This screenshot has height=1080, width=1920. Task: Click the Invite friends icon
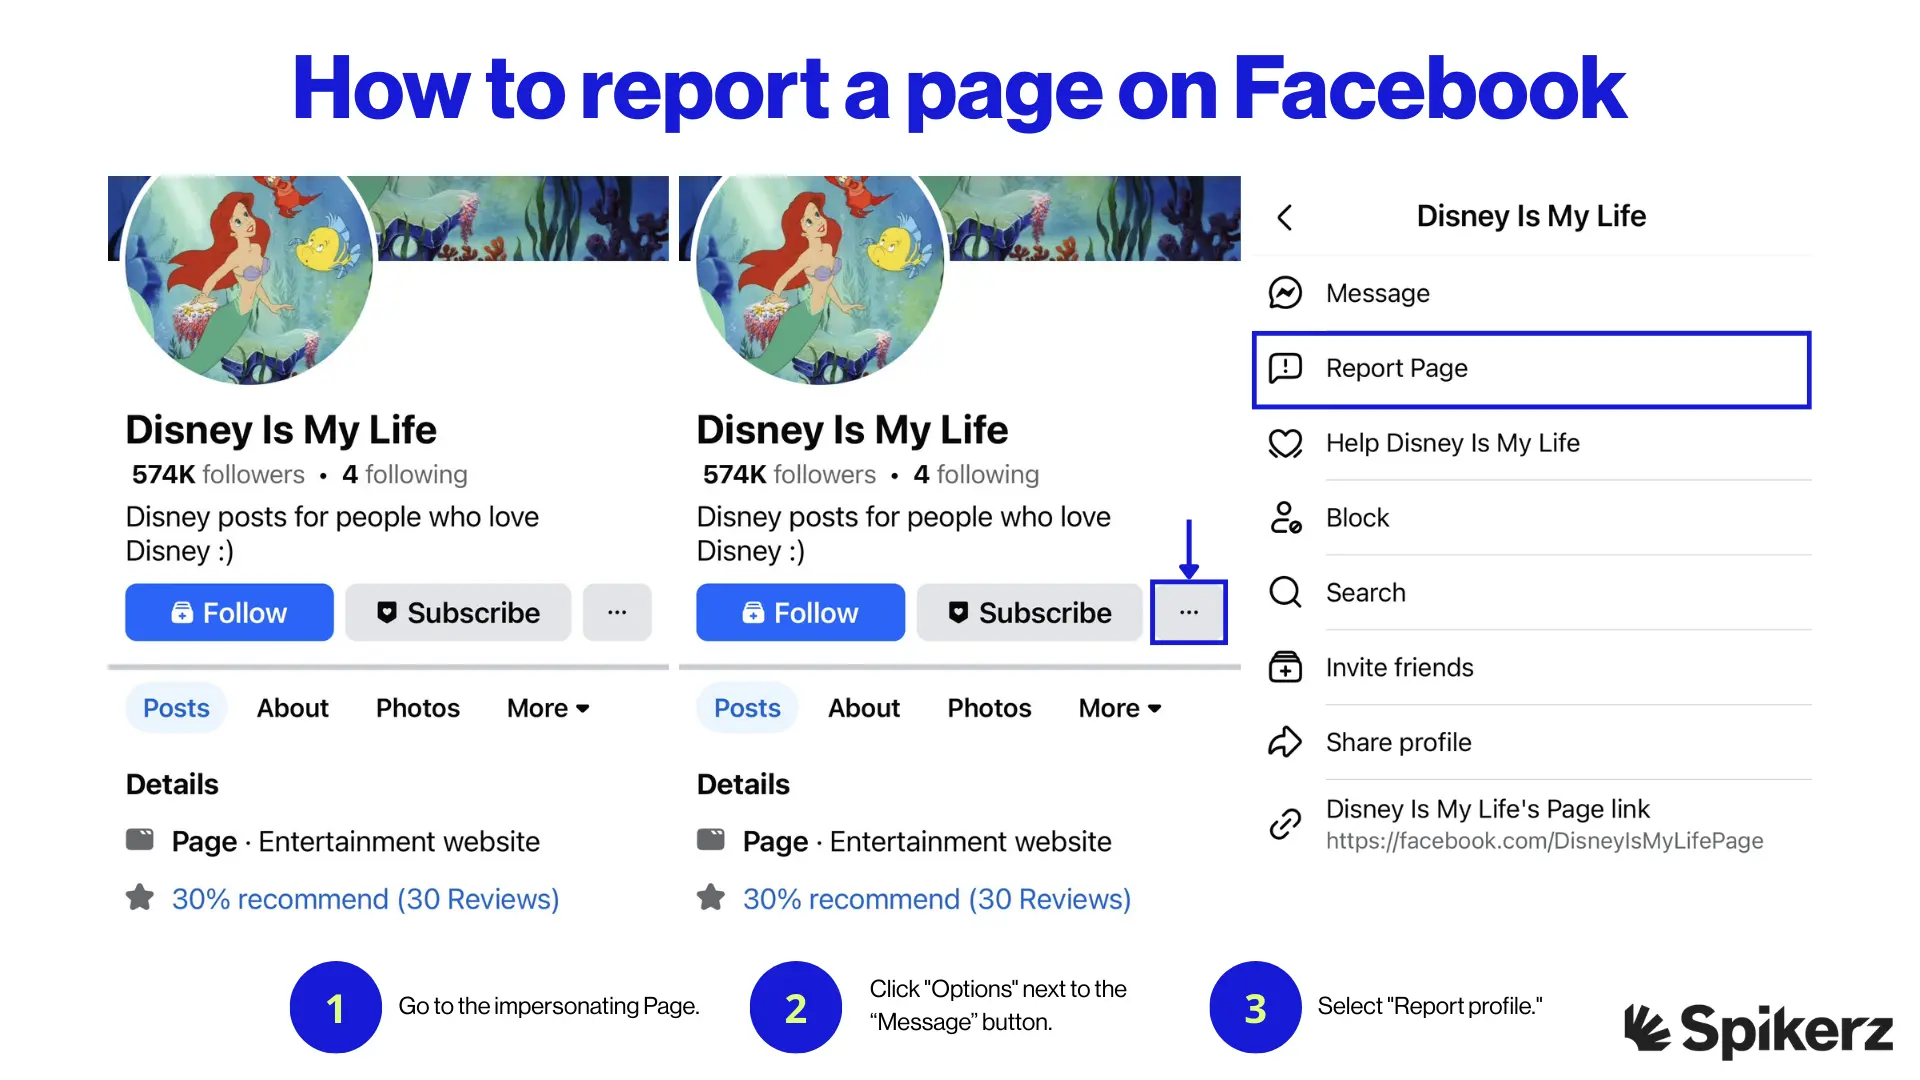tap(1285, 667)
